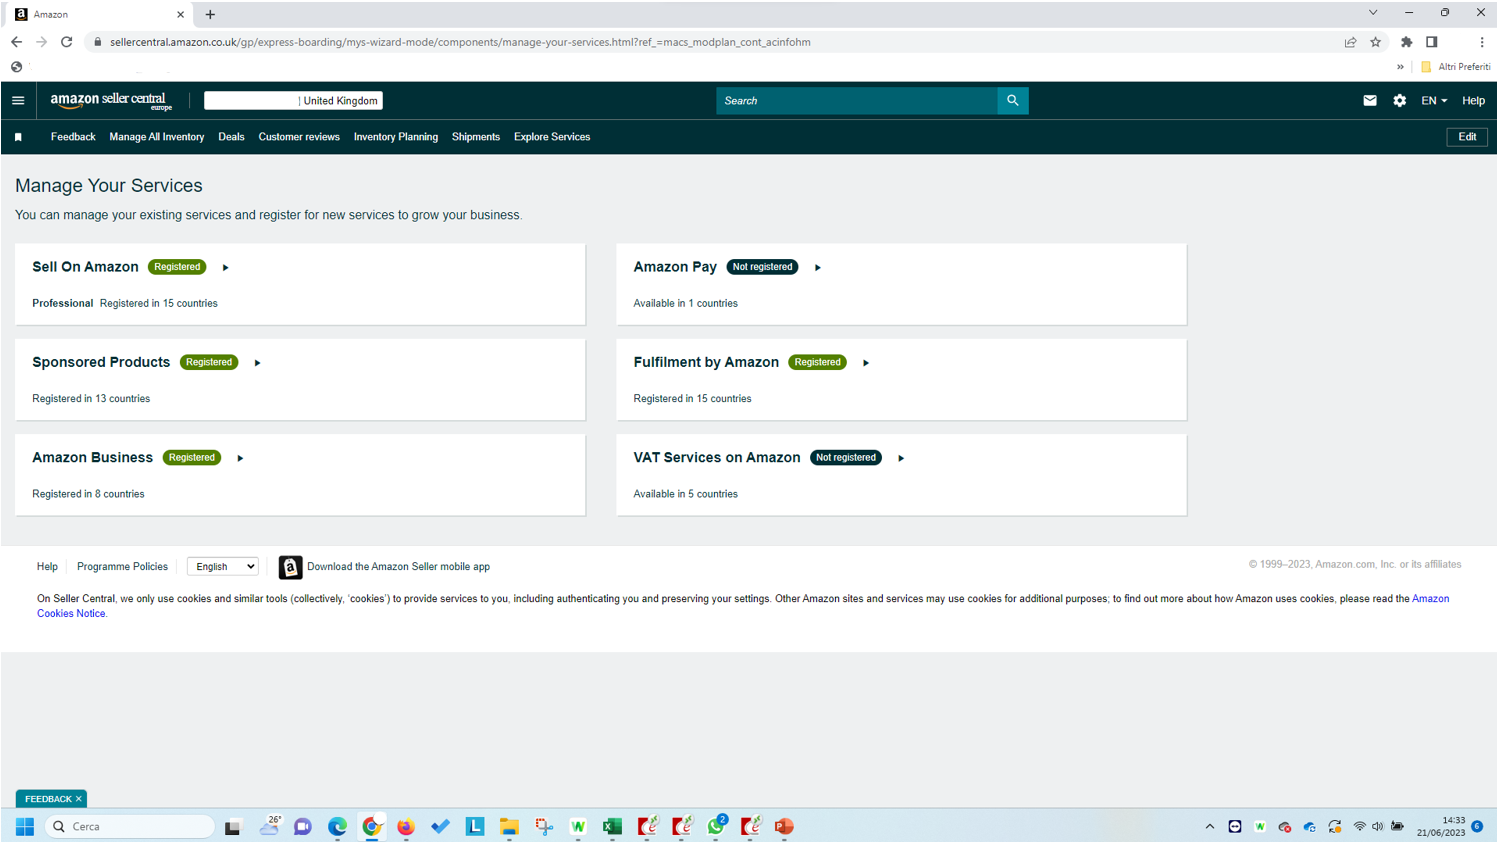This screenshot has height=842, width=1497.
Task: Open the United Kingdom marketplace switcher
Action: click(293, 100)
